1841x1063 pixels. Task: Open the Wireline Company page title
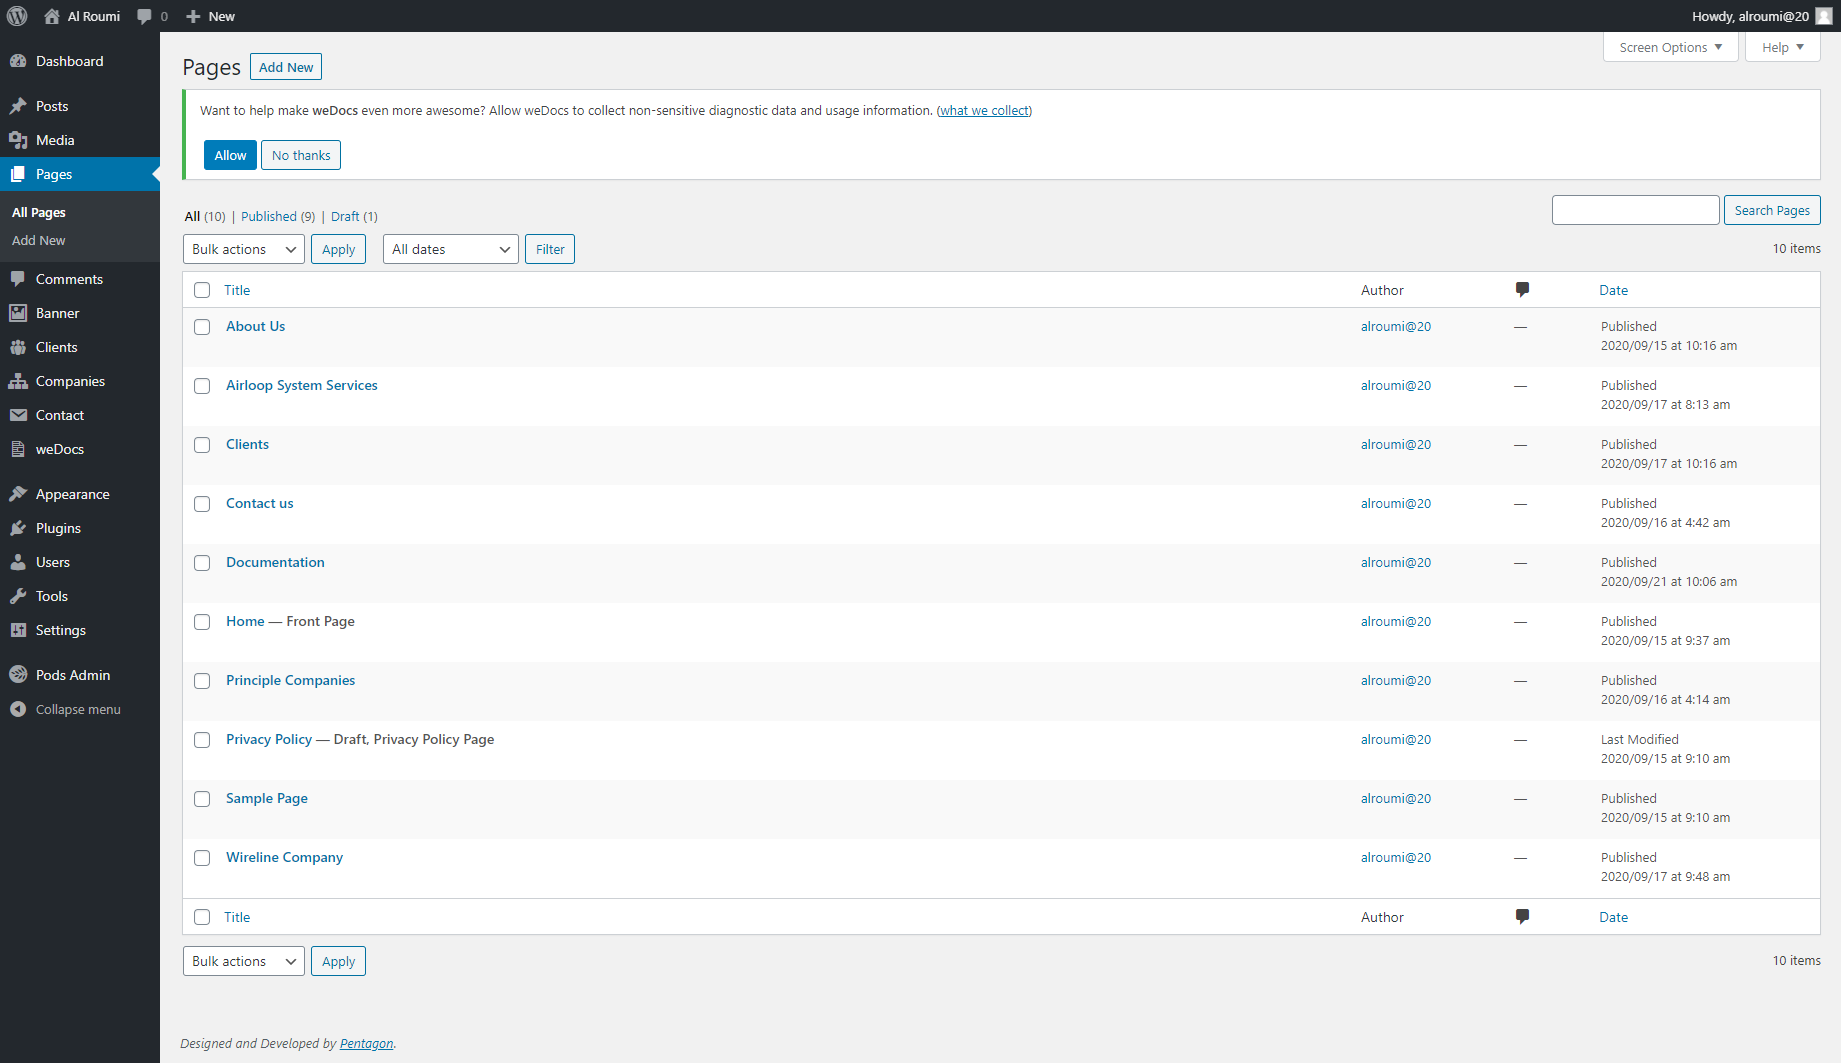click(x=284, y=857)
